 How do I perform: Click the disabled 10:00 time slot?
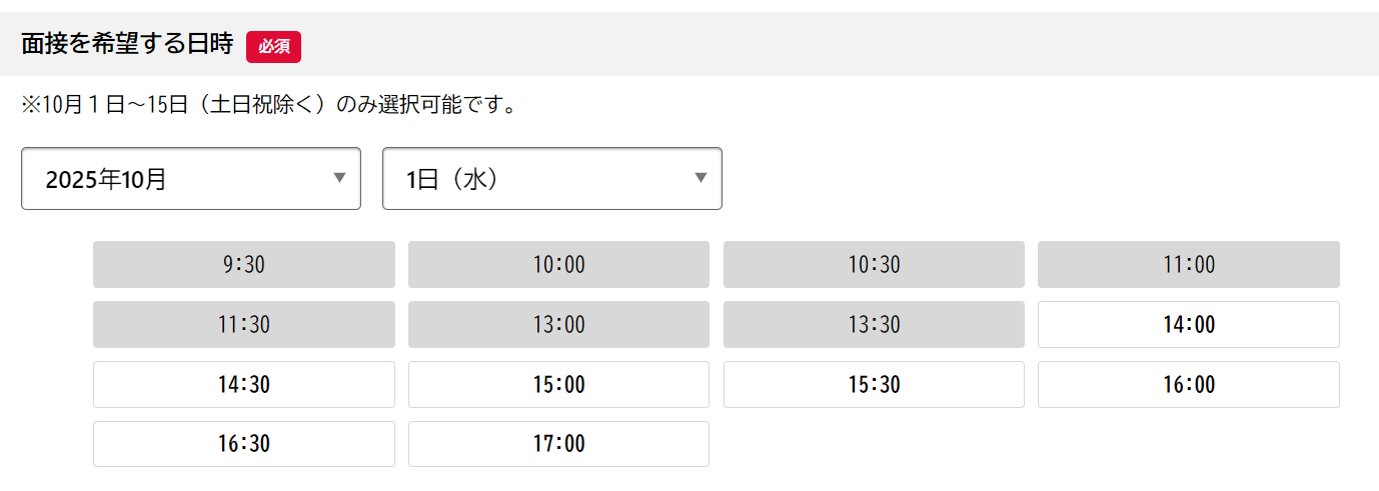[x=558, y=265]
